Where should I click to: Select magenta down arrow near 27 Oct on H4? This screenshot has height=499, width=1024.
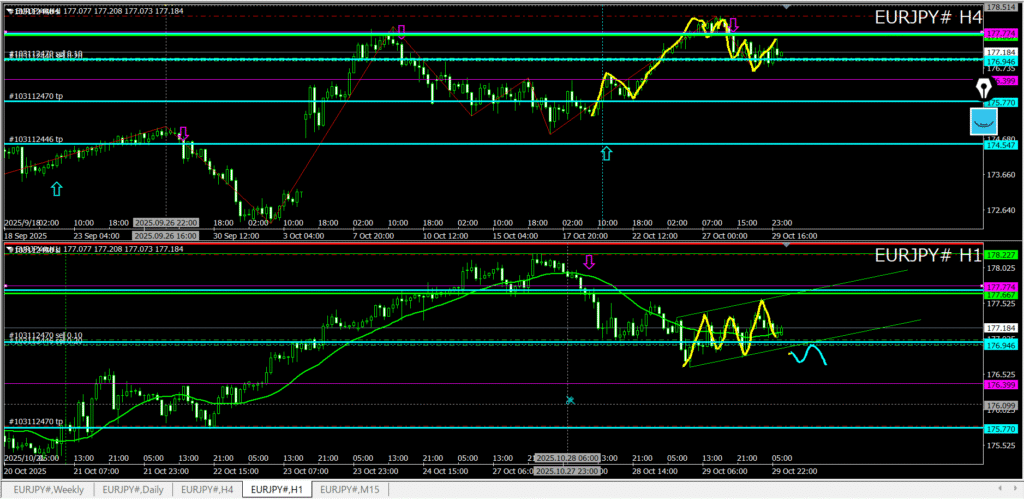[x=733, y=24]
